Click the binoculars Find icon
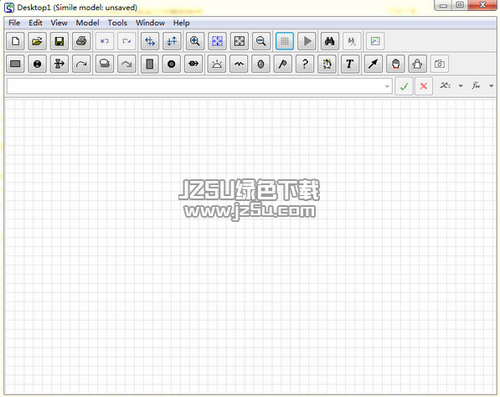Viewport: 500px width, 397px height. [x=329, y=41]
